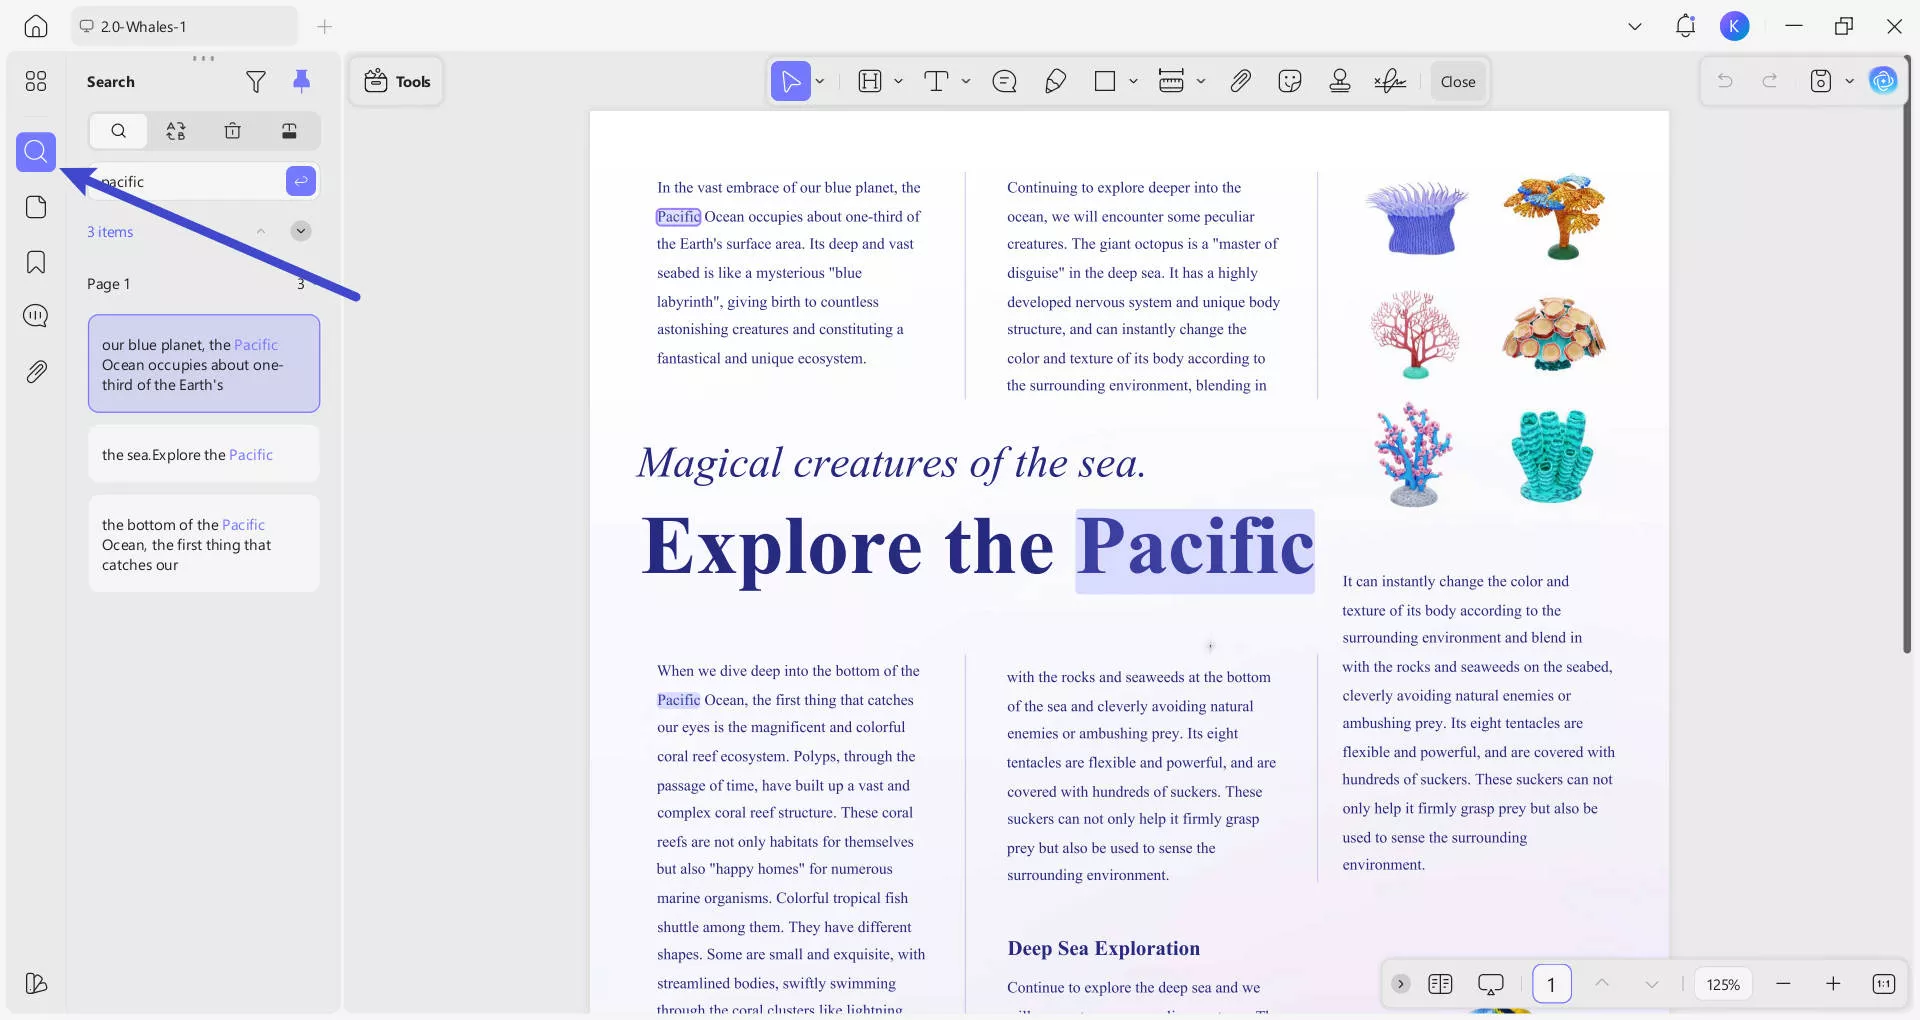Open the Tools menu
The height and width of the screenshot is (1020, 1920).
[x=396, y=81]
